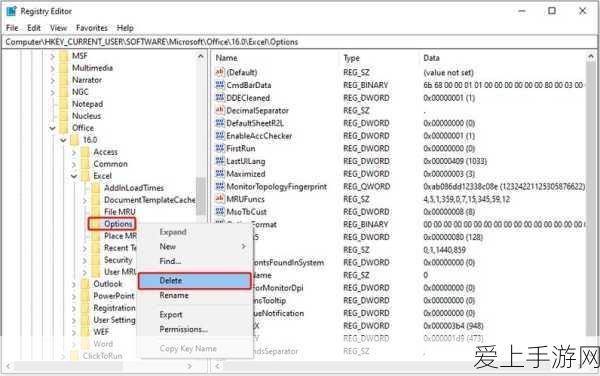
Task: Choose Delete from the context menu
Action: [194, 281]
